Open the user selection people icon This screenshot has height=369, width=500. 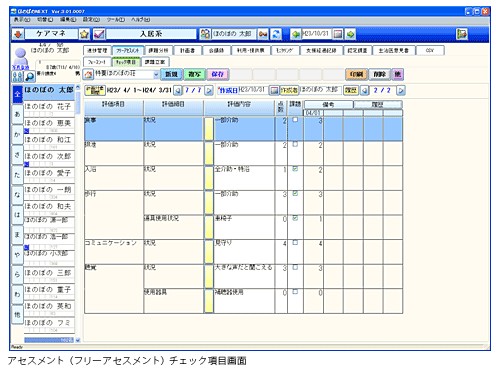(205, 34)
